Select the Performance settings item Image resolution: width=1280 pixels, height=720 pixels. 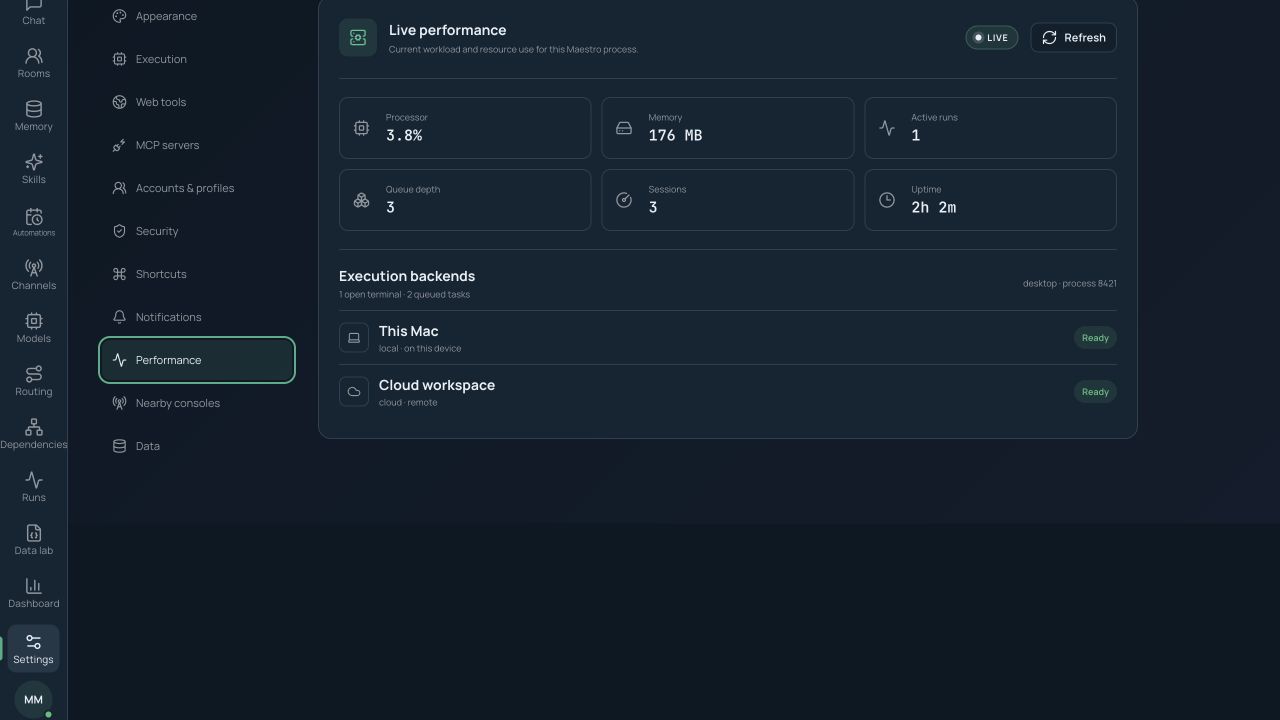(x=197, y=360)
